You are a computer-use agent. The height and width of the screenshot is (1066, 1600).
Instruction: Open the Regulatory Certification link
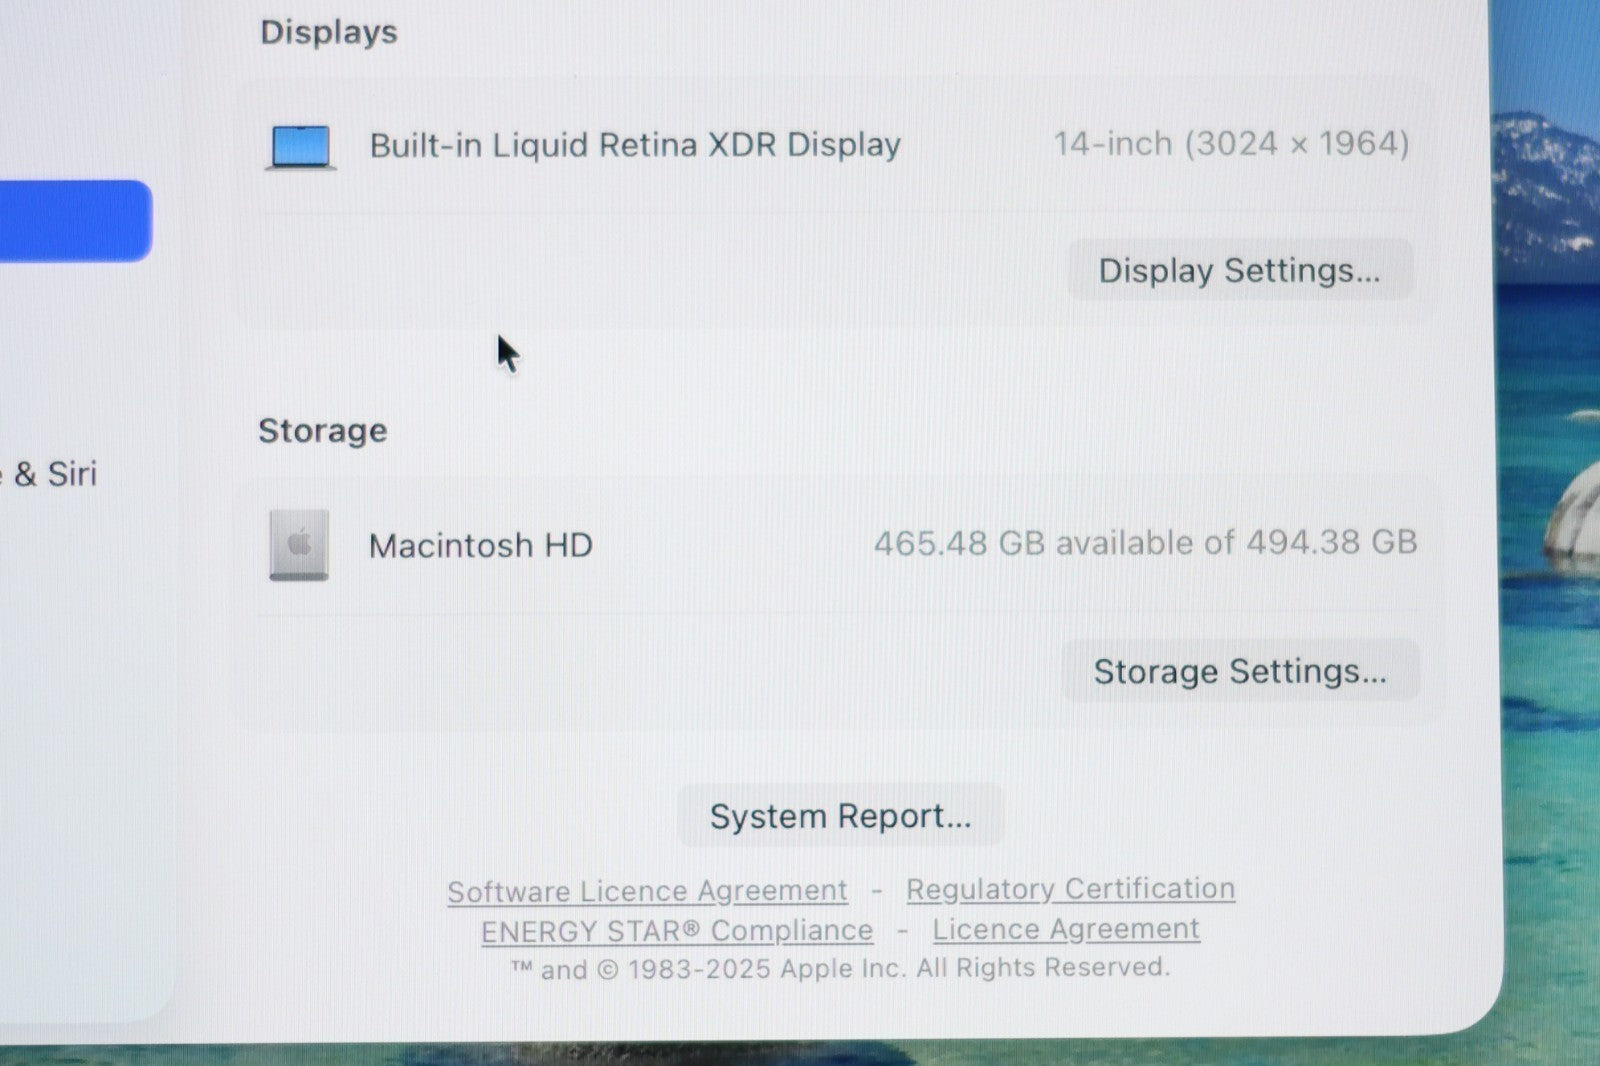pyautogui.click(x=1070, y=889)
